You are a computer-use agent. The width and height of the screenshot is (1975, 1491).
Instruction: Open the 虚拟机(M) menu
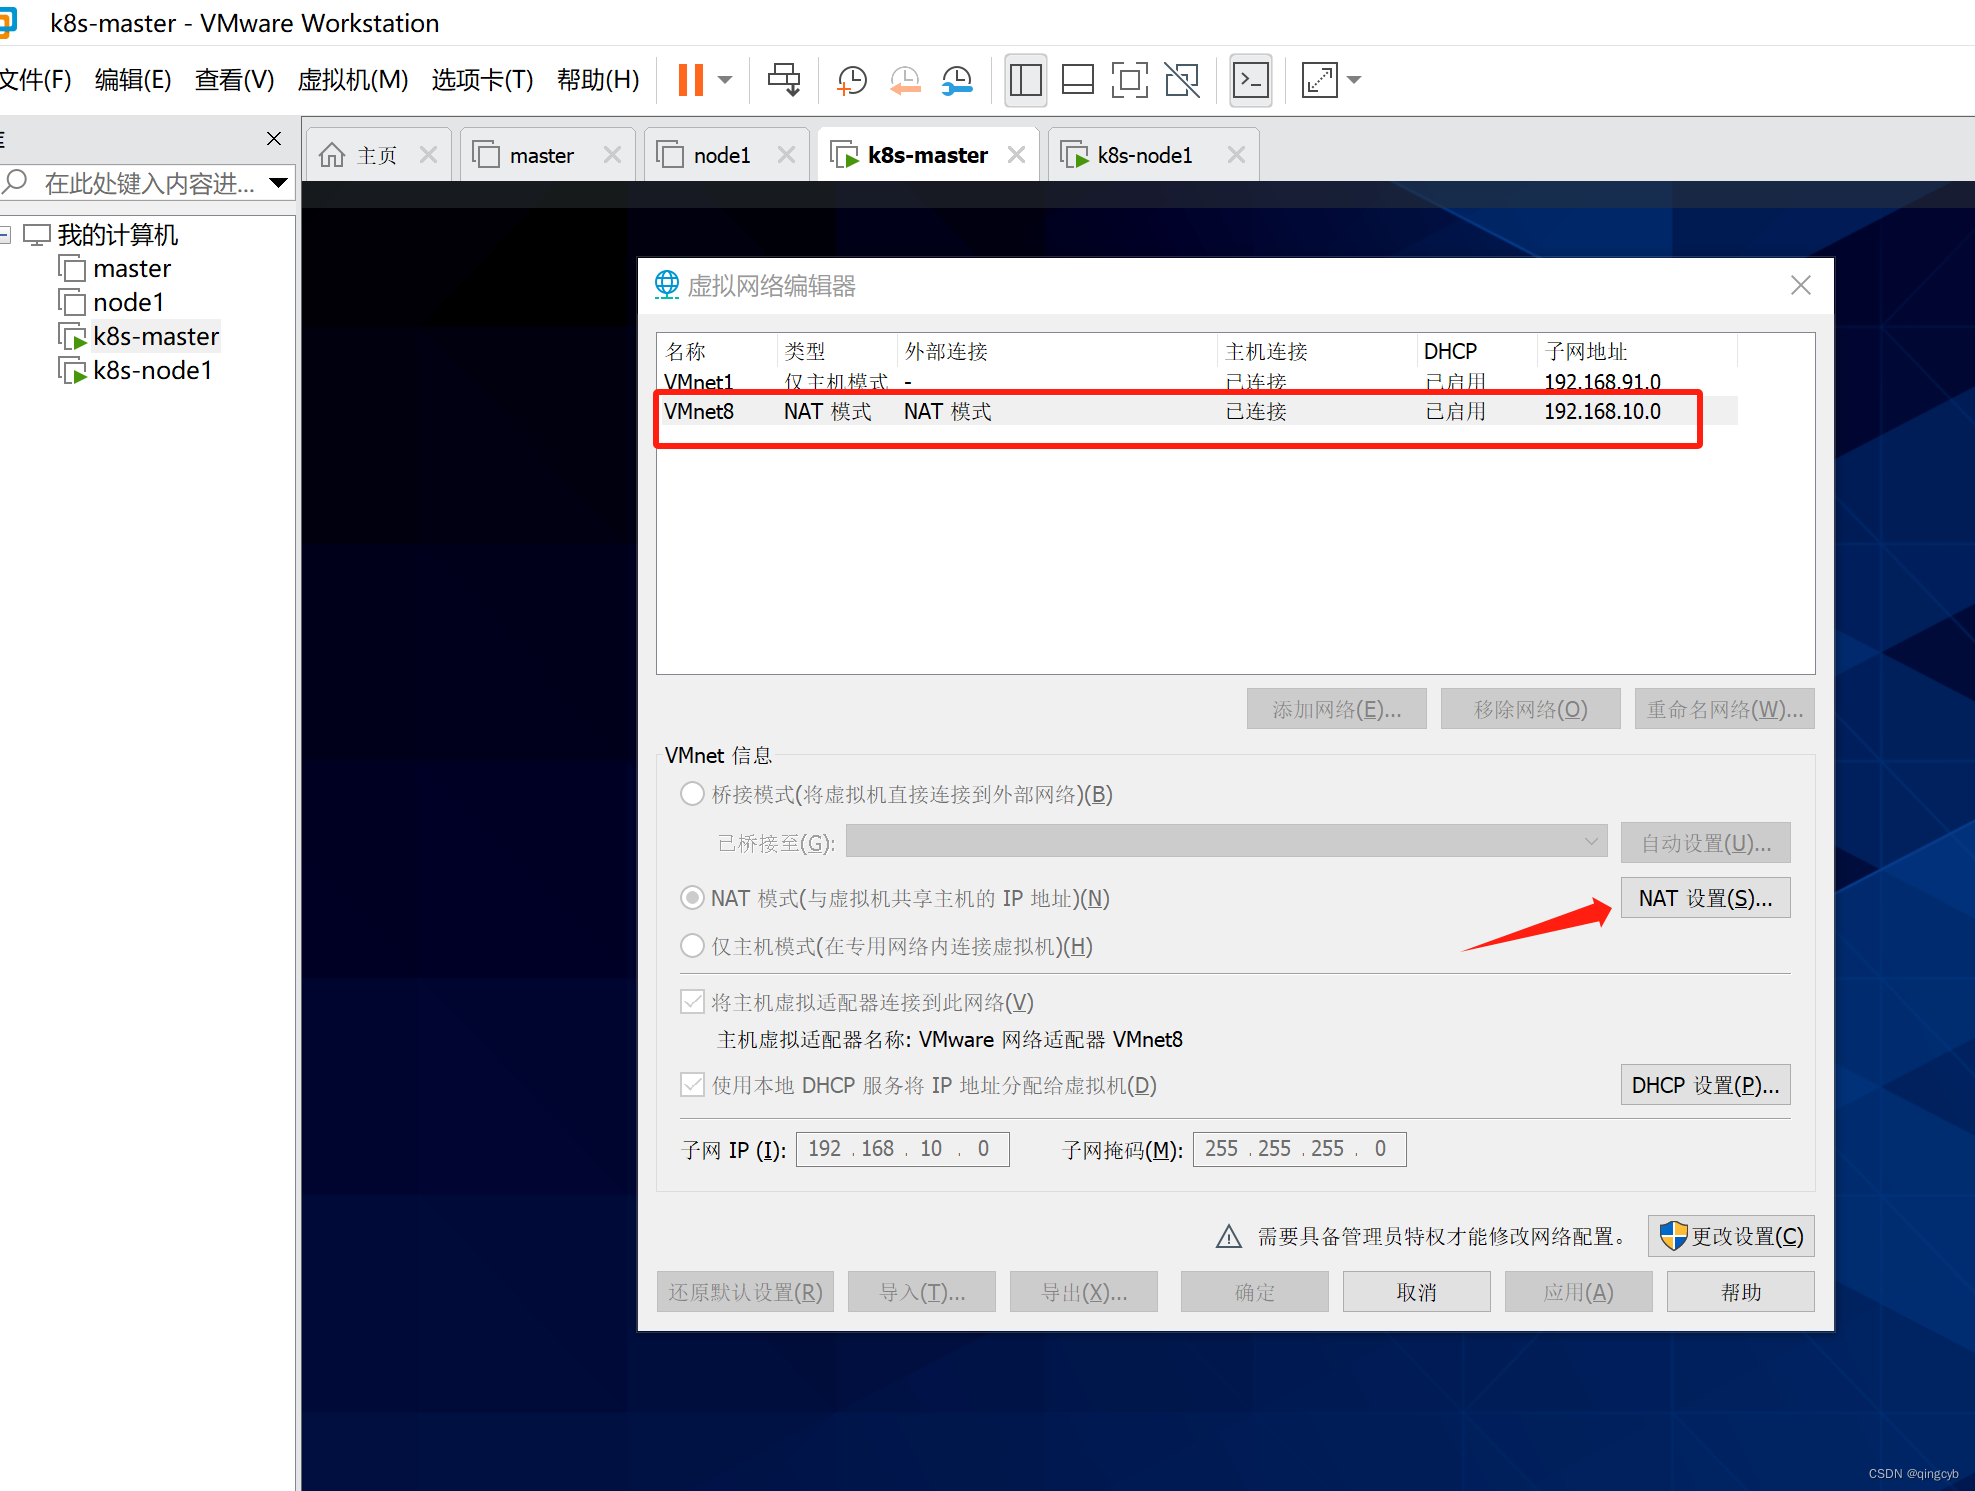(352, 80)
